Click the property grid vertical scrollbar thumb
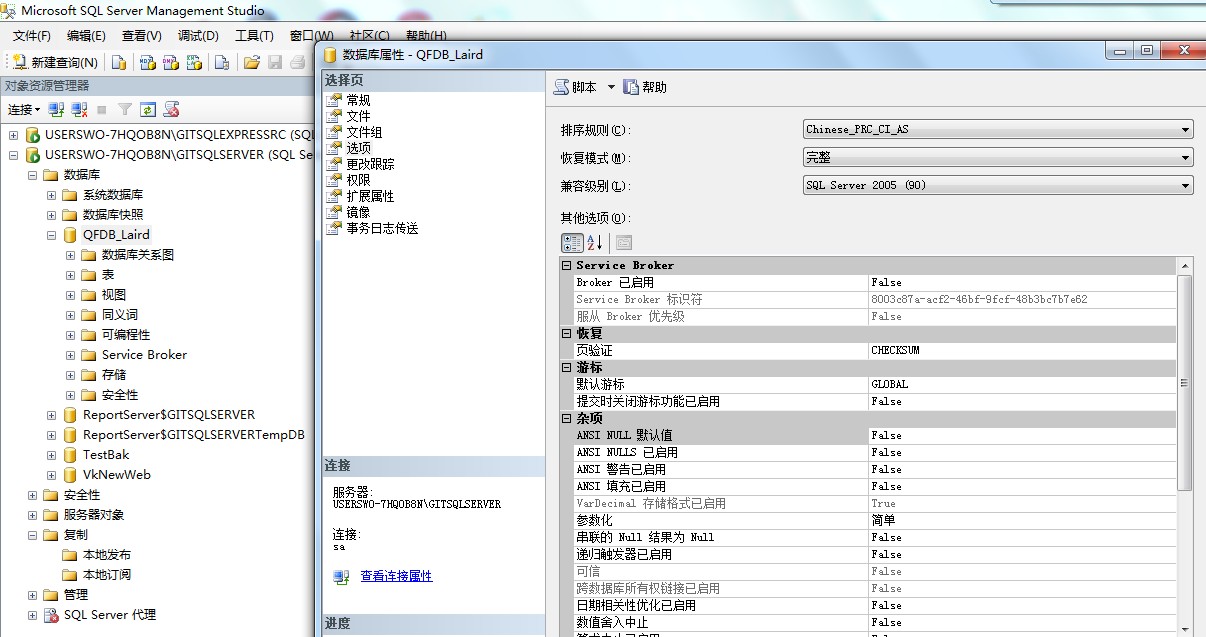Screen dimensions: 1206x637 1185,383
